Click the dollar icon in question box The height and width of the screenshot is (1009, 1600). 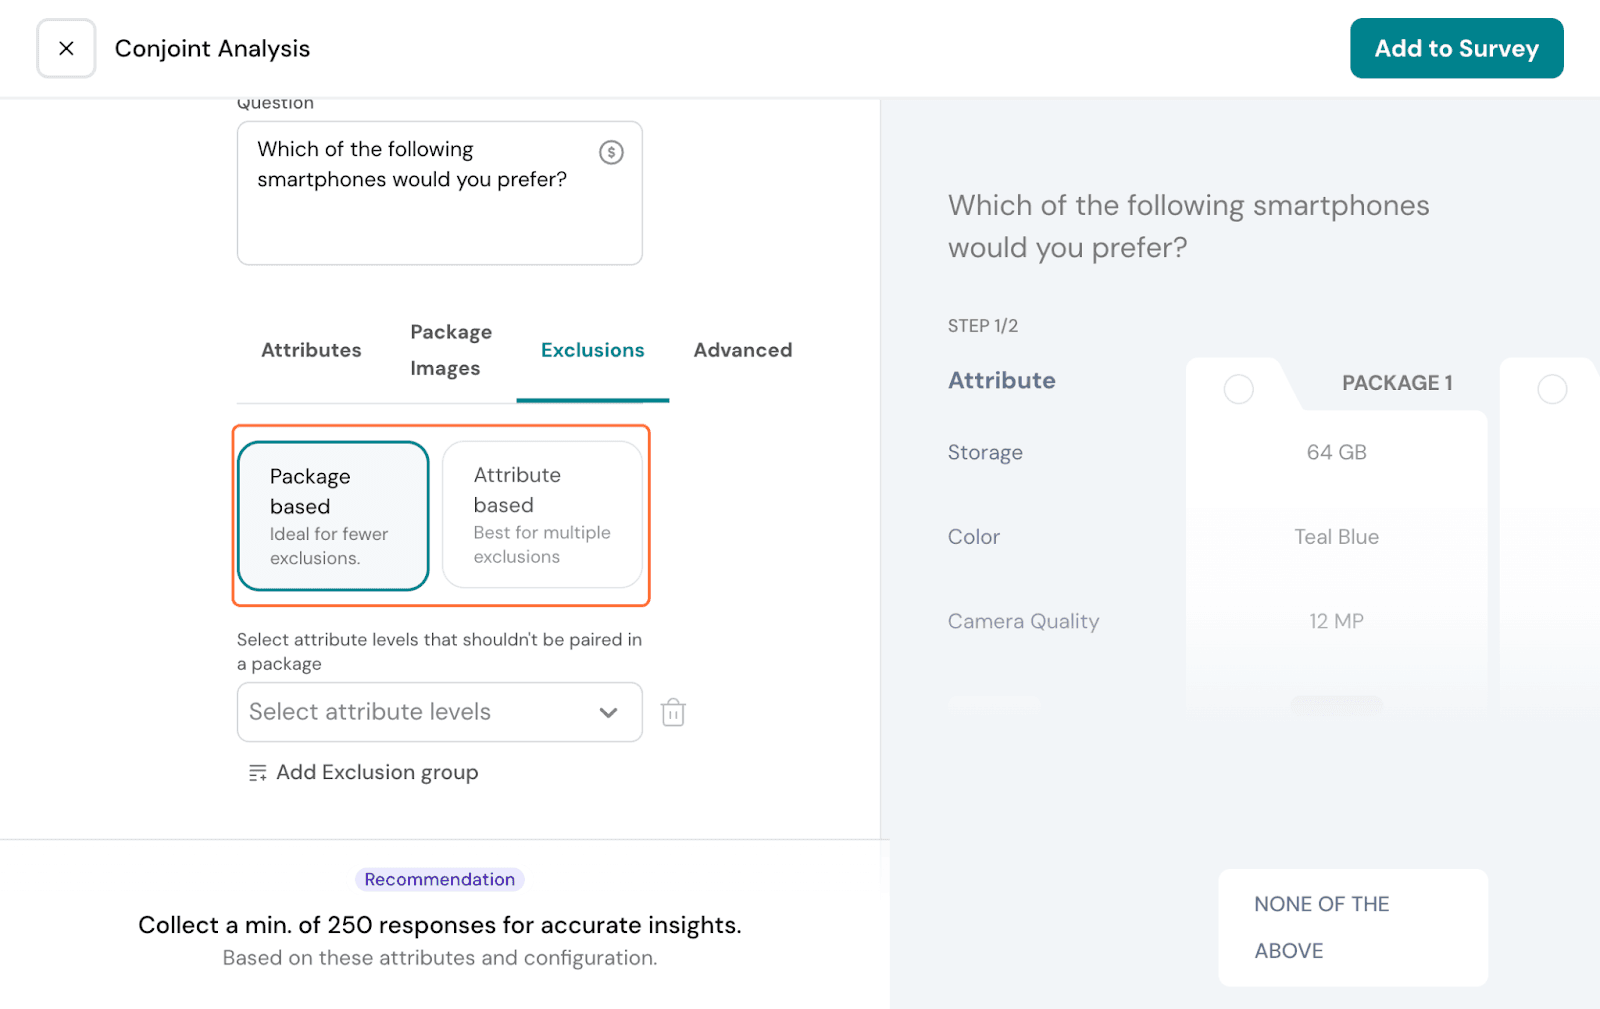coord(611,152)
